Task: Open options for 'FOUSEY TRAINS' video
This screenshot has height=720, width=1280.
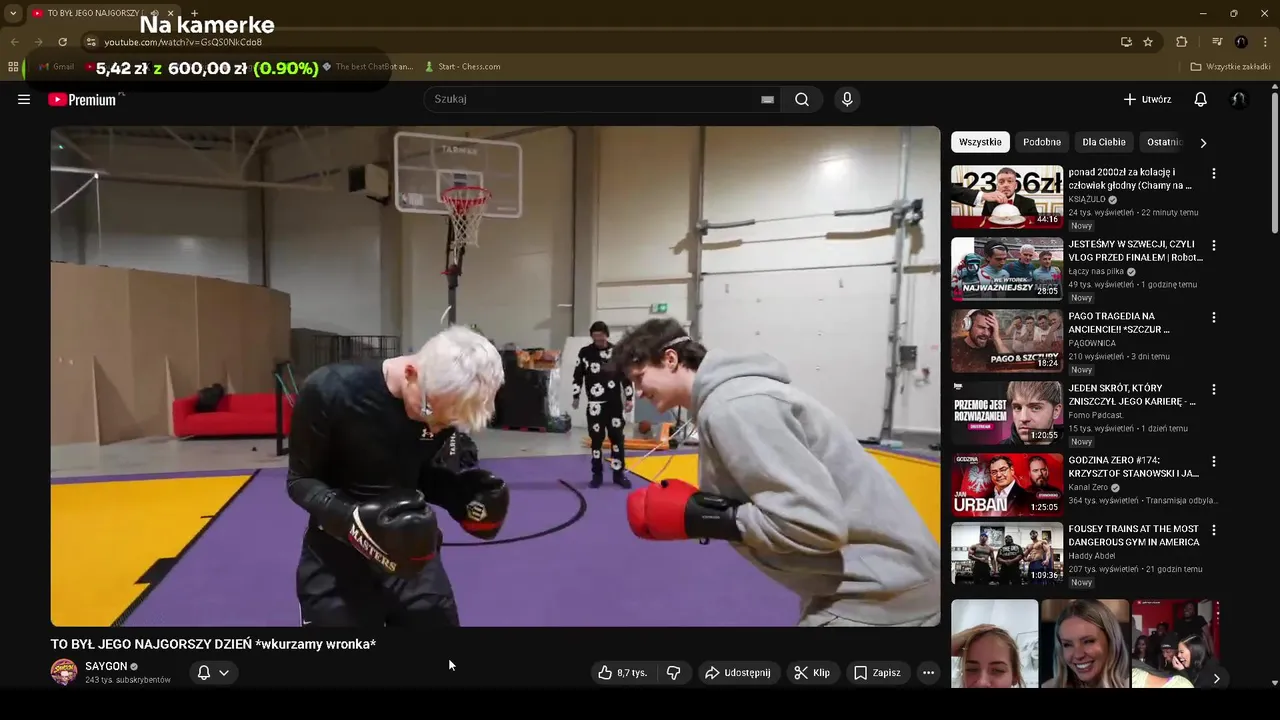Action: point(1214,530)
